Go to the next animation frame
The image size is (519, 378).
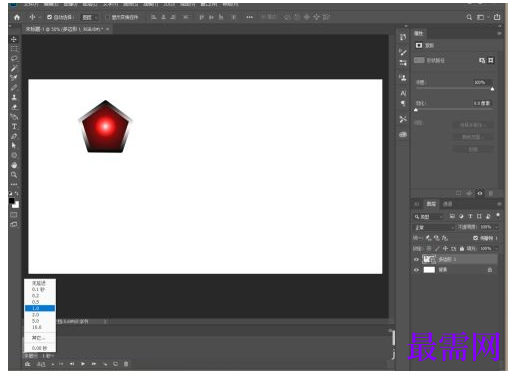[x=94, y=364]
